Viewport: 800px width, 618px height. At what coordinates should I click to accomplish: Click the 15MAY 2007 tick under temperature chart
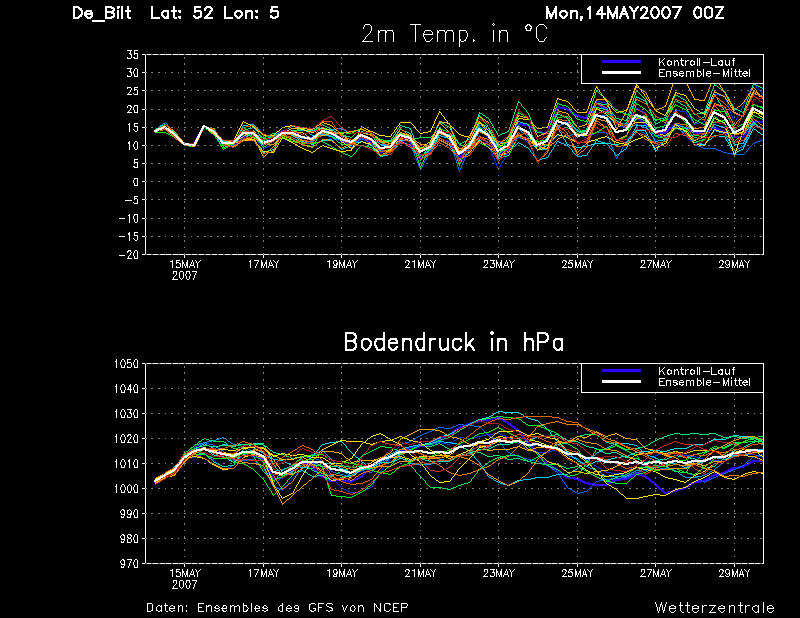point(185,270)
